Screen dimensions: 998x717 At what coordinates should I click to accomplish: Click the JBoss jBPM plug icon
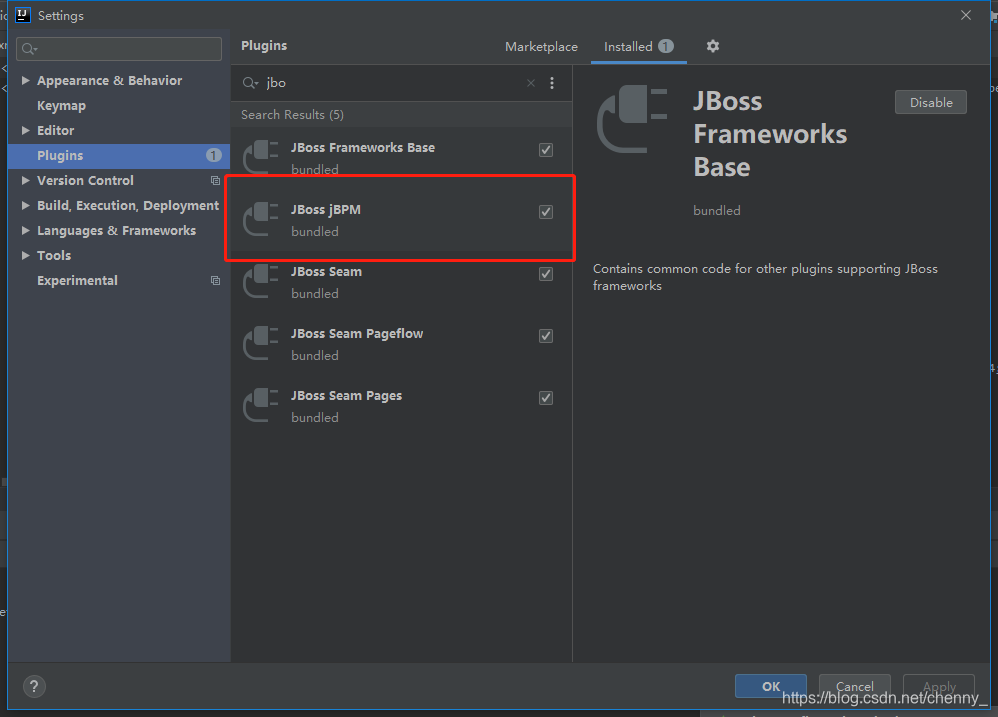tap(261, 219)
